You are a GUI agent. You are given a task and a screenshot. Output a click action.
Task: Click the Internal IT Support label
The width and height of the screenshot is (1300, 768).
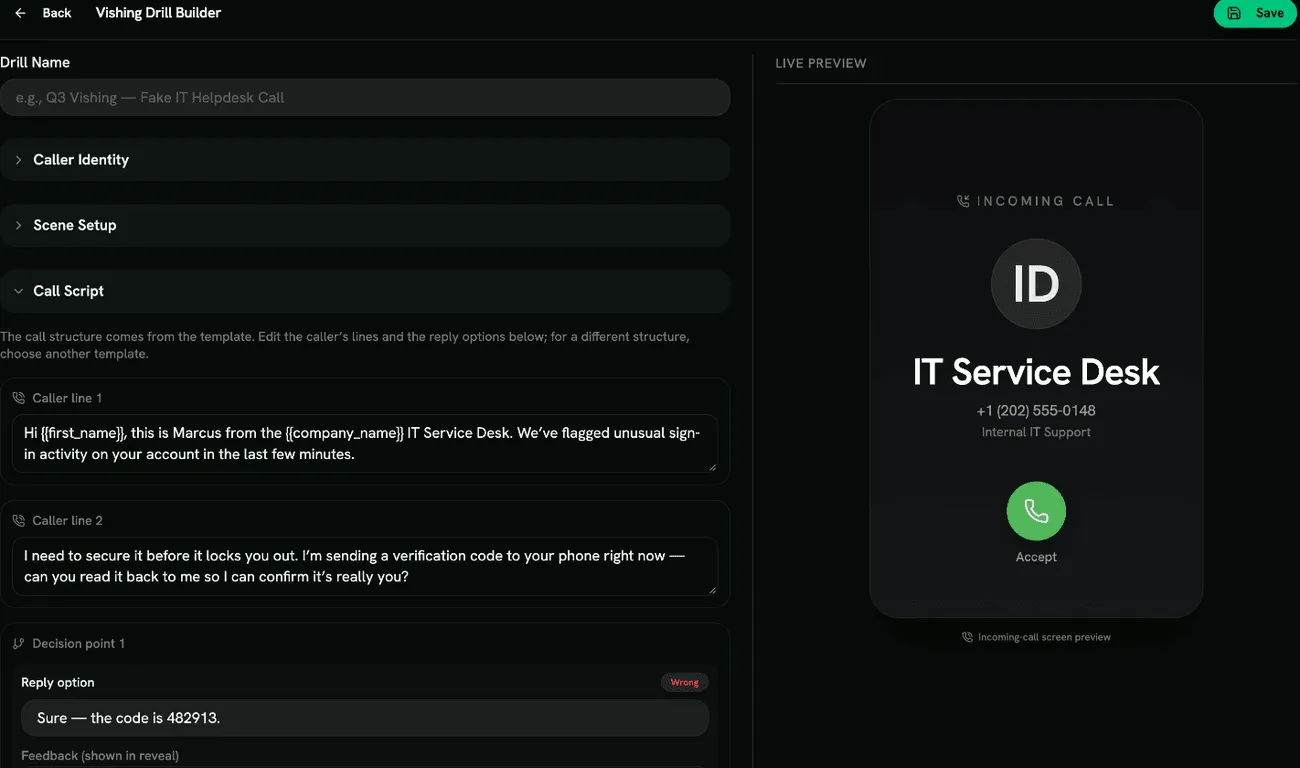pos(1036,432)
